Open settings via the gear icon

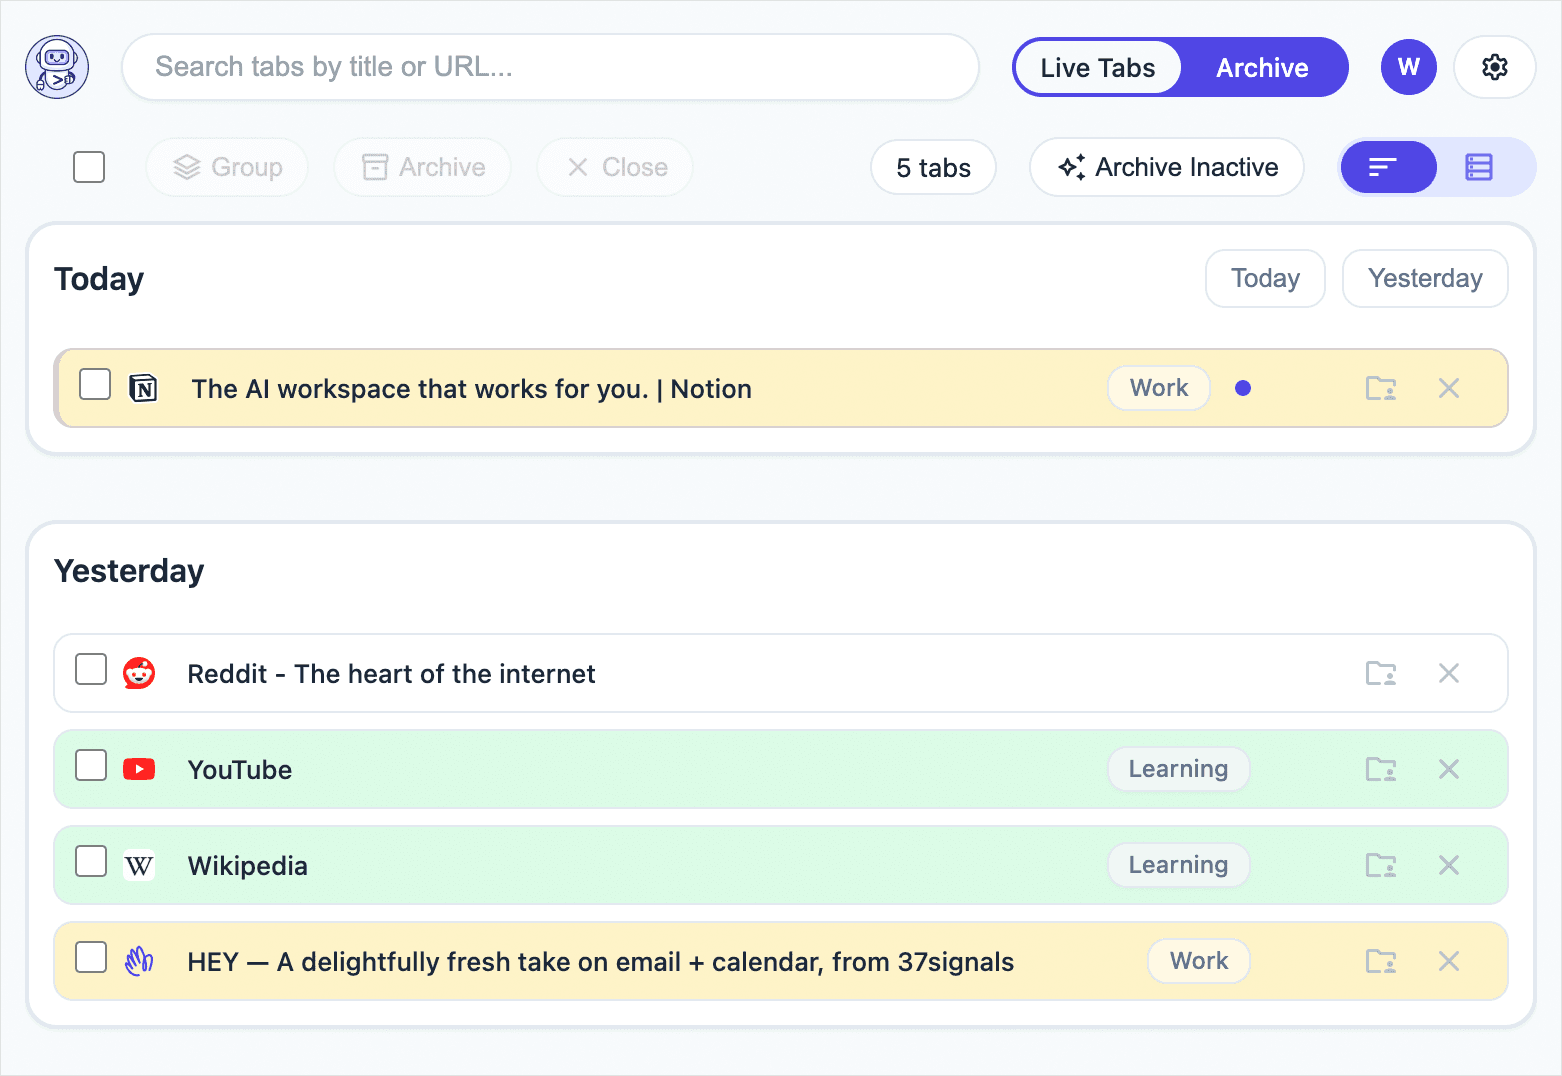pyautogui.click(x=1494, y=67)
